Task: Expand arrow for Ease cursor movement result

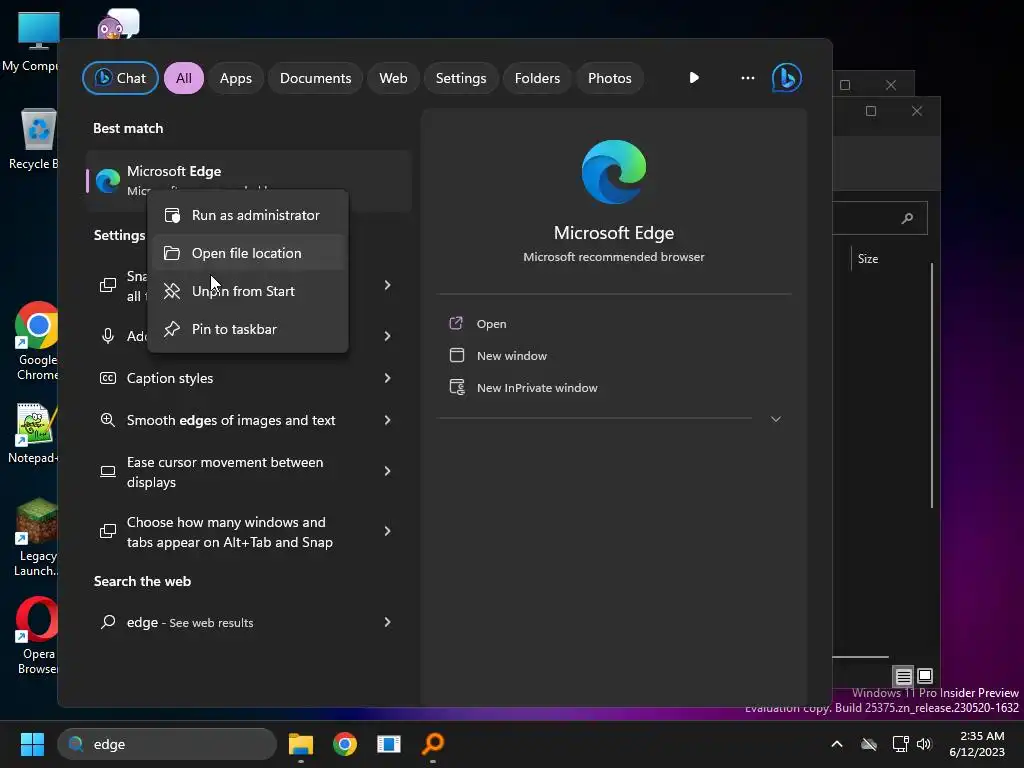Action: tap(387, 472)
